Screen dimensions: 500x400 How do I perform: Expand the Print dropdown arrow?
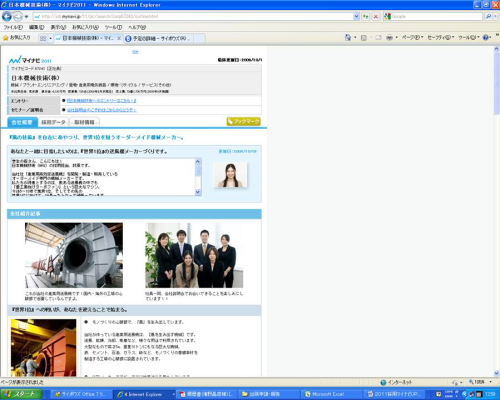click(x=396, y=38)
